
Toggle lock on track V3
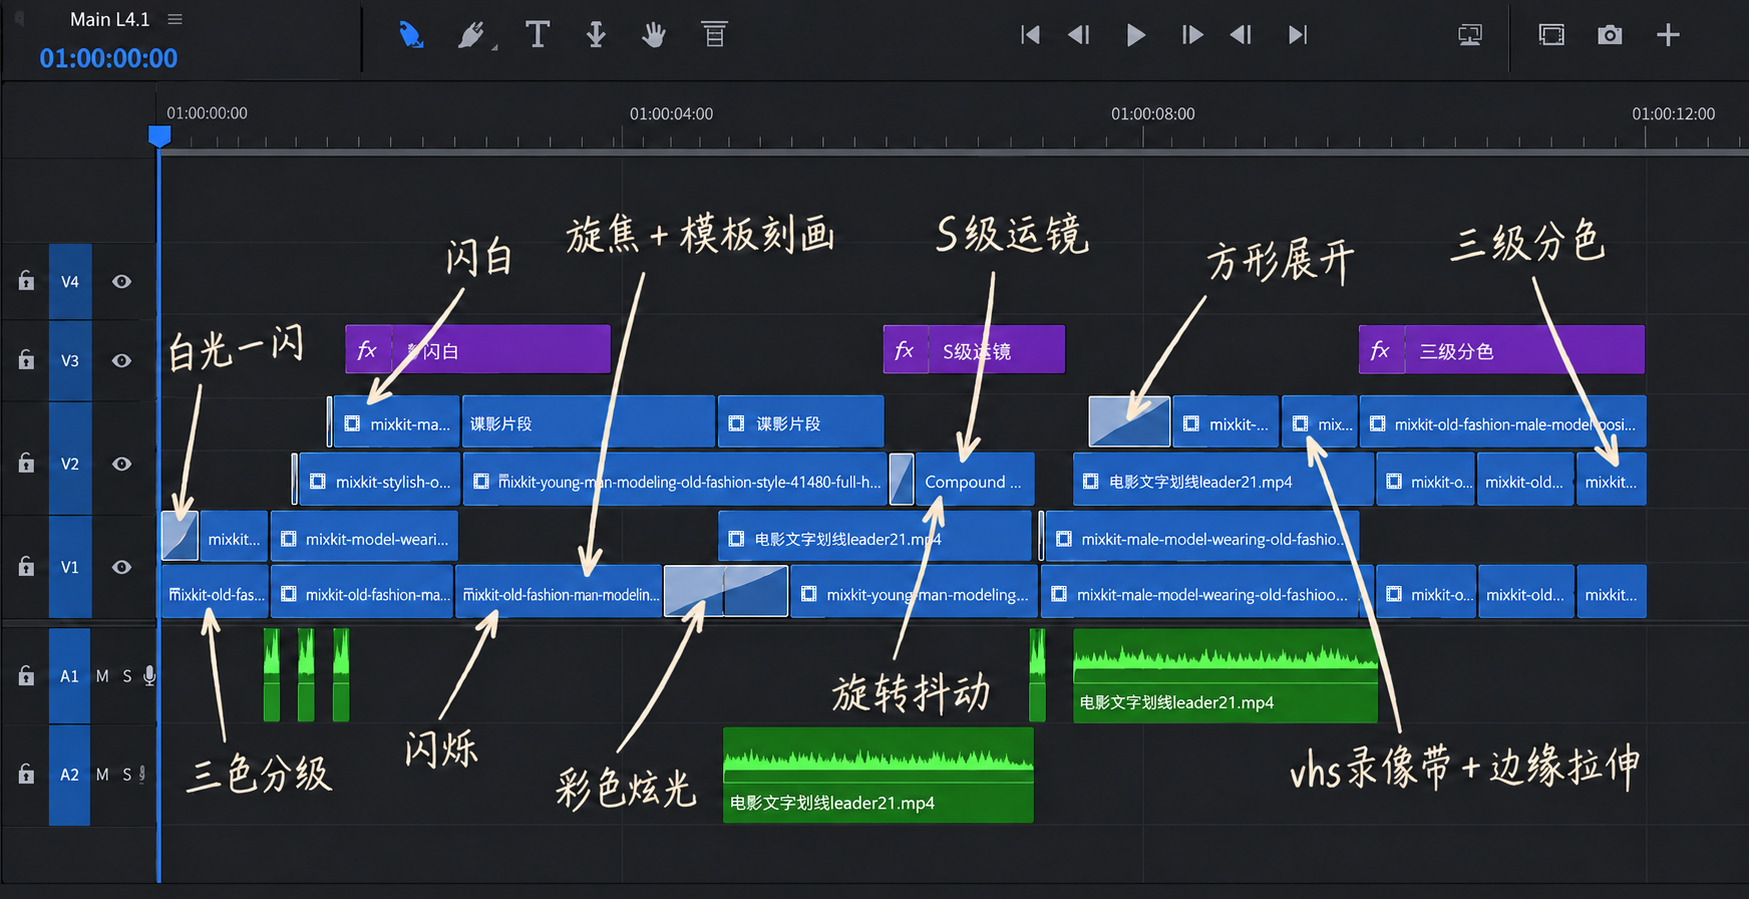[26, 360]
